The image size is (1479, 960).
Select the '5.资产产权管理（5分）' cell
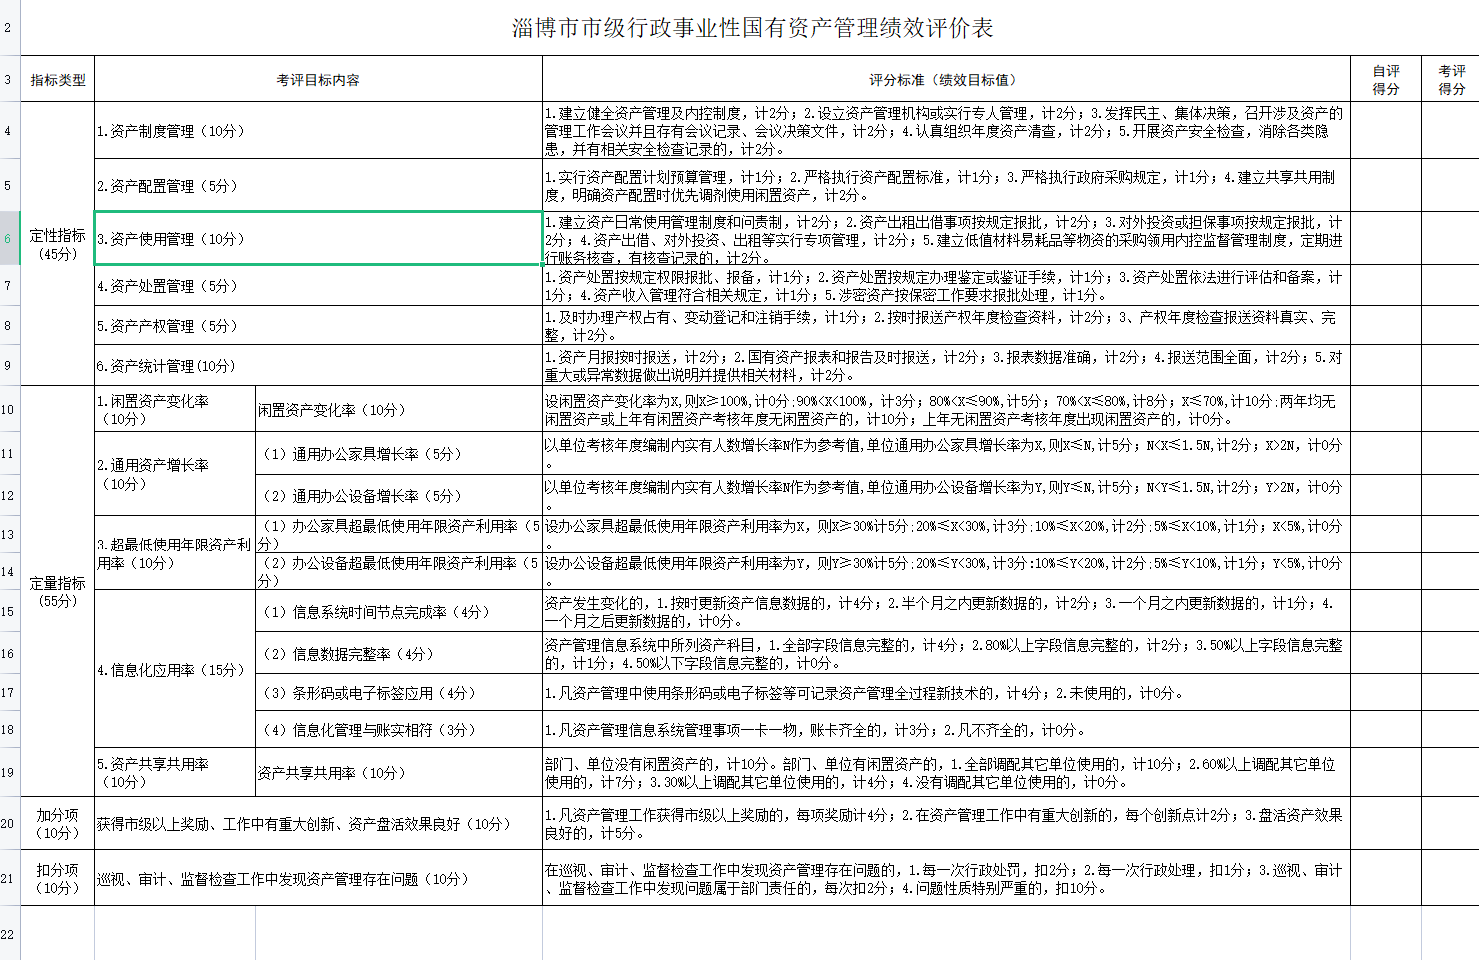coord(318,325)
